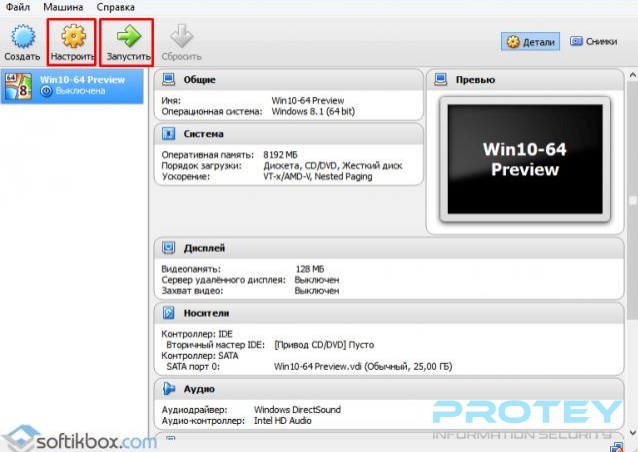Click the Общие section icon
This screenshot has width=638, height=452.
point(167,80)
